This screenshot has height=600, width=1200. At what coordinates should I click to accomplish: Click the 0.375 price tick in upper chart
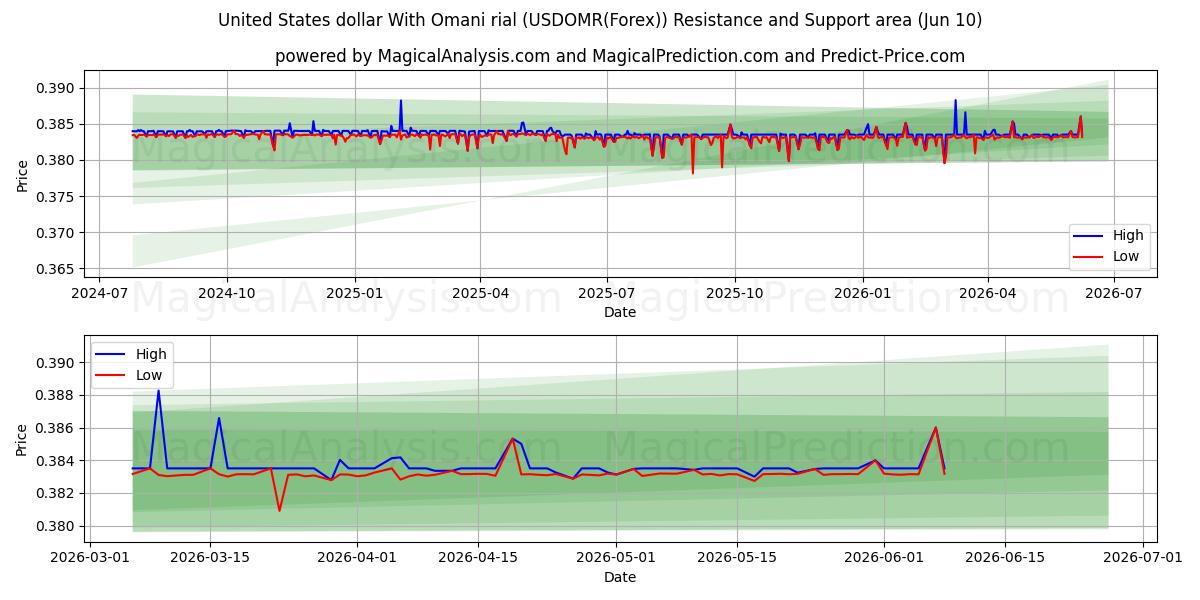57,197
